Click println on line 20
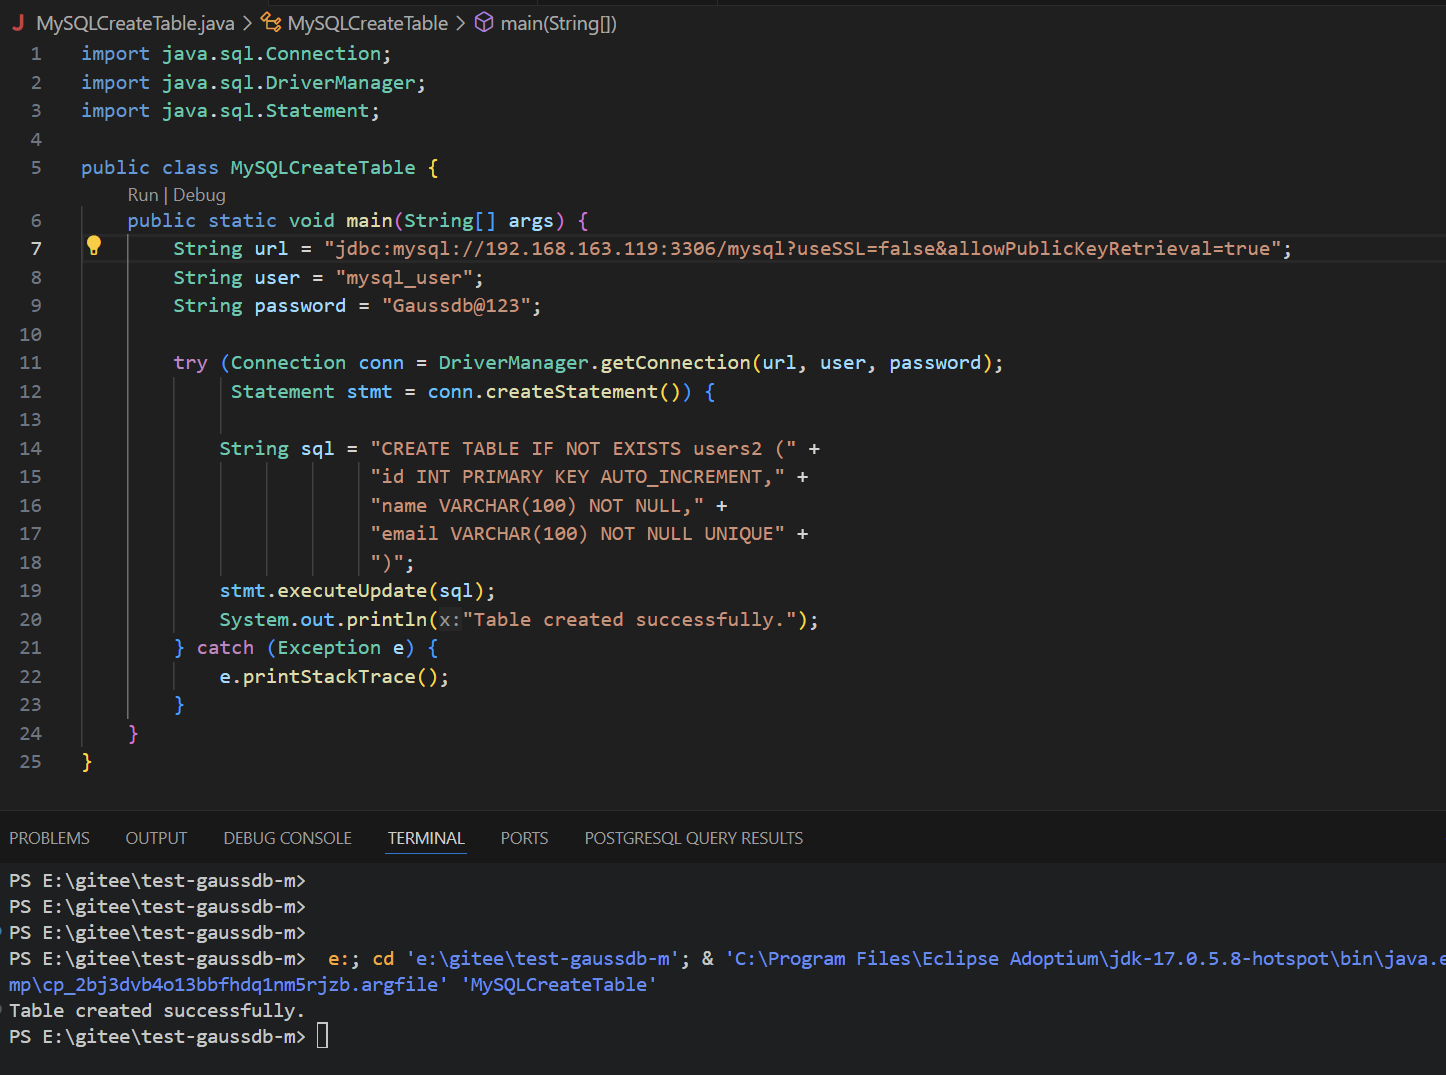This screenshot has width=1446, height=1075. tap(386, 619)
